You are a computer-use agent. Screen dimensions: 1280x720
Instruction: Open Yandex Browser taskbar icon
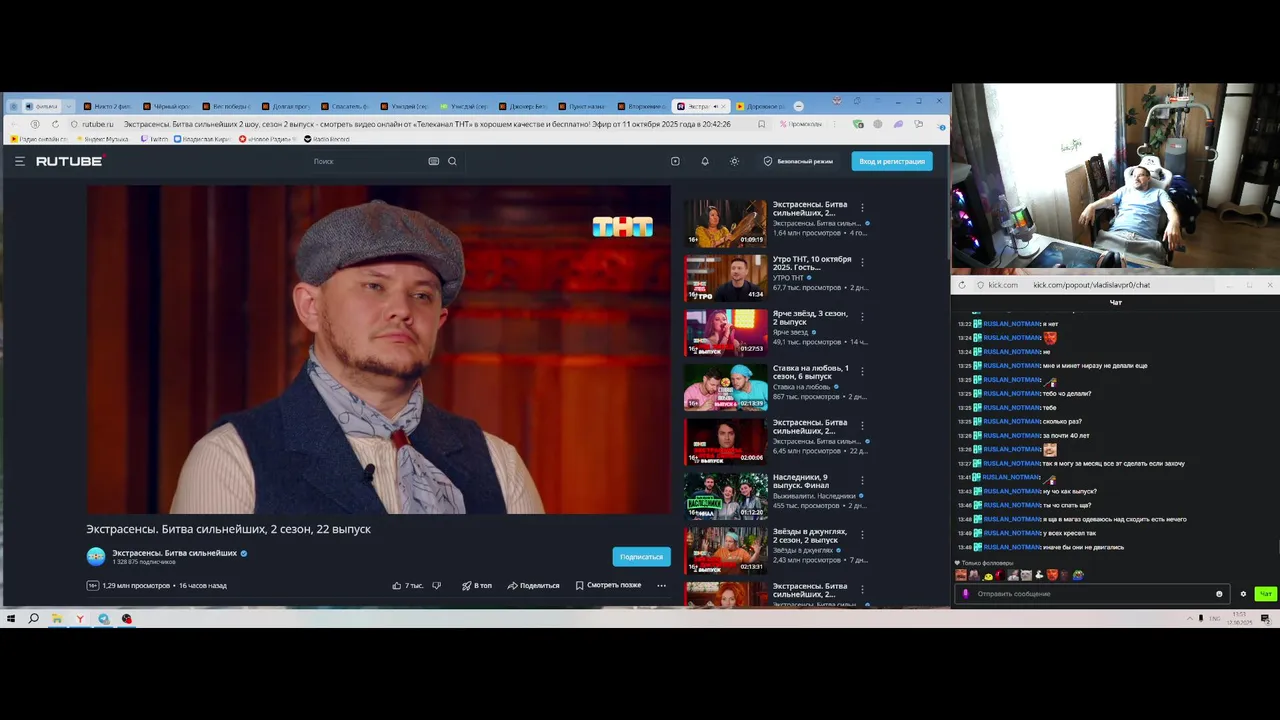click(x=80, y=619)
